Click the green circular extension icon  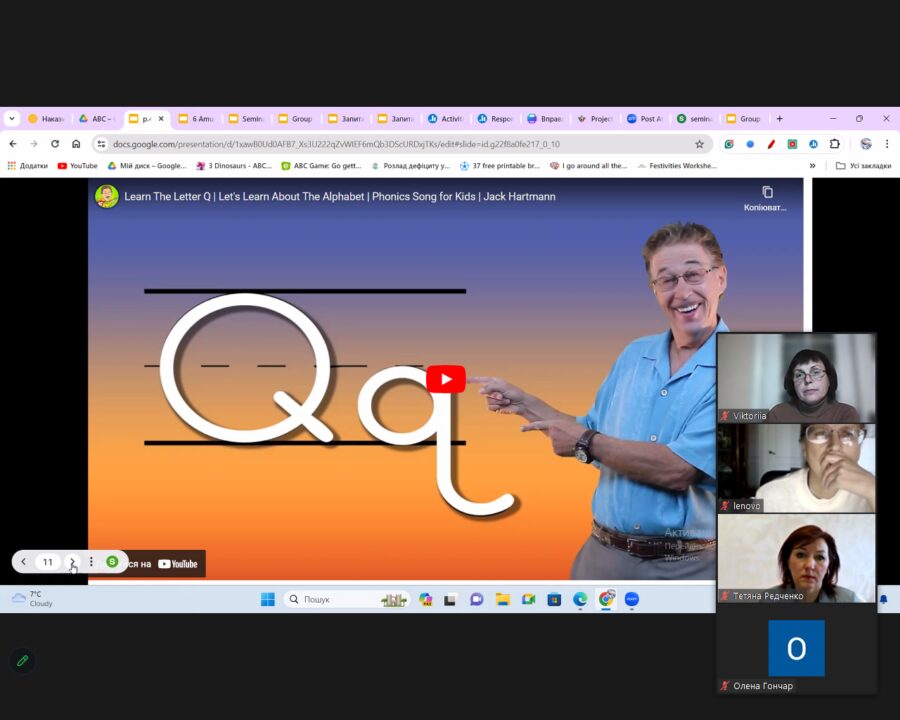point(729,144)
